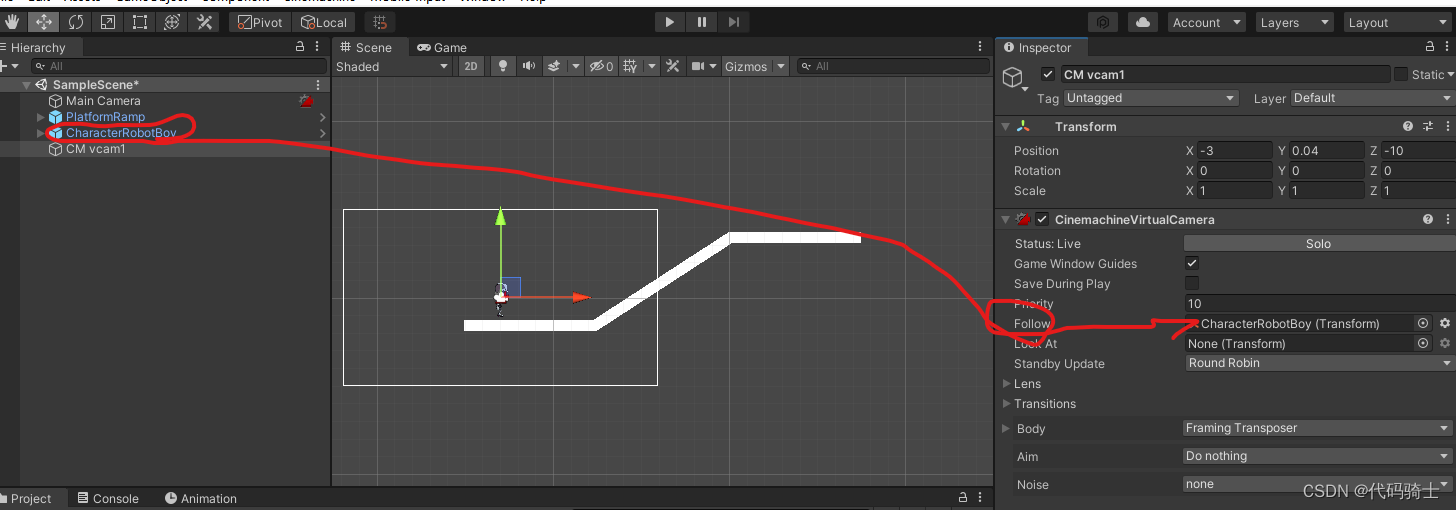Open Follow field gear settings
This screenshot has height=510, width=1456.
tap(1444, 323)
